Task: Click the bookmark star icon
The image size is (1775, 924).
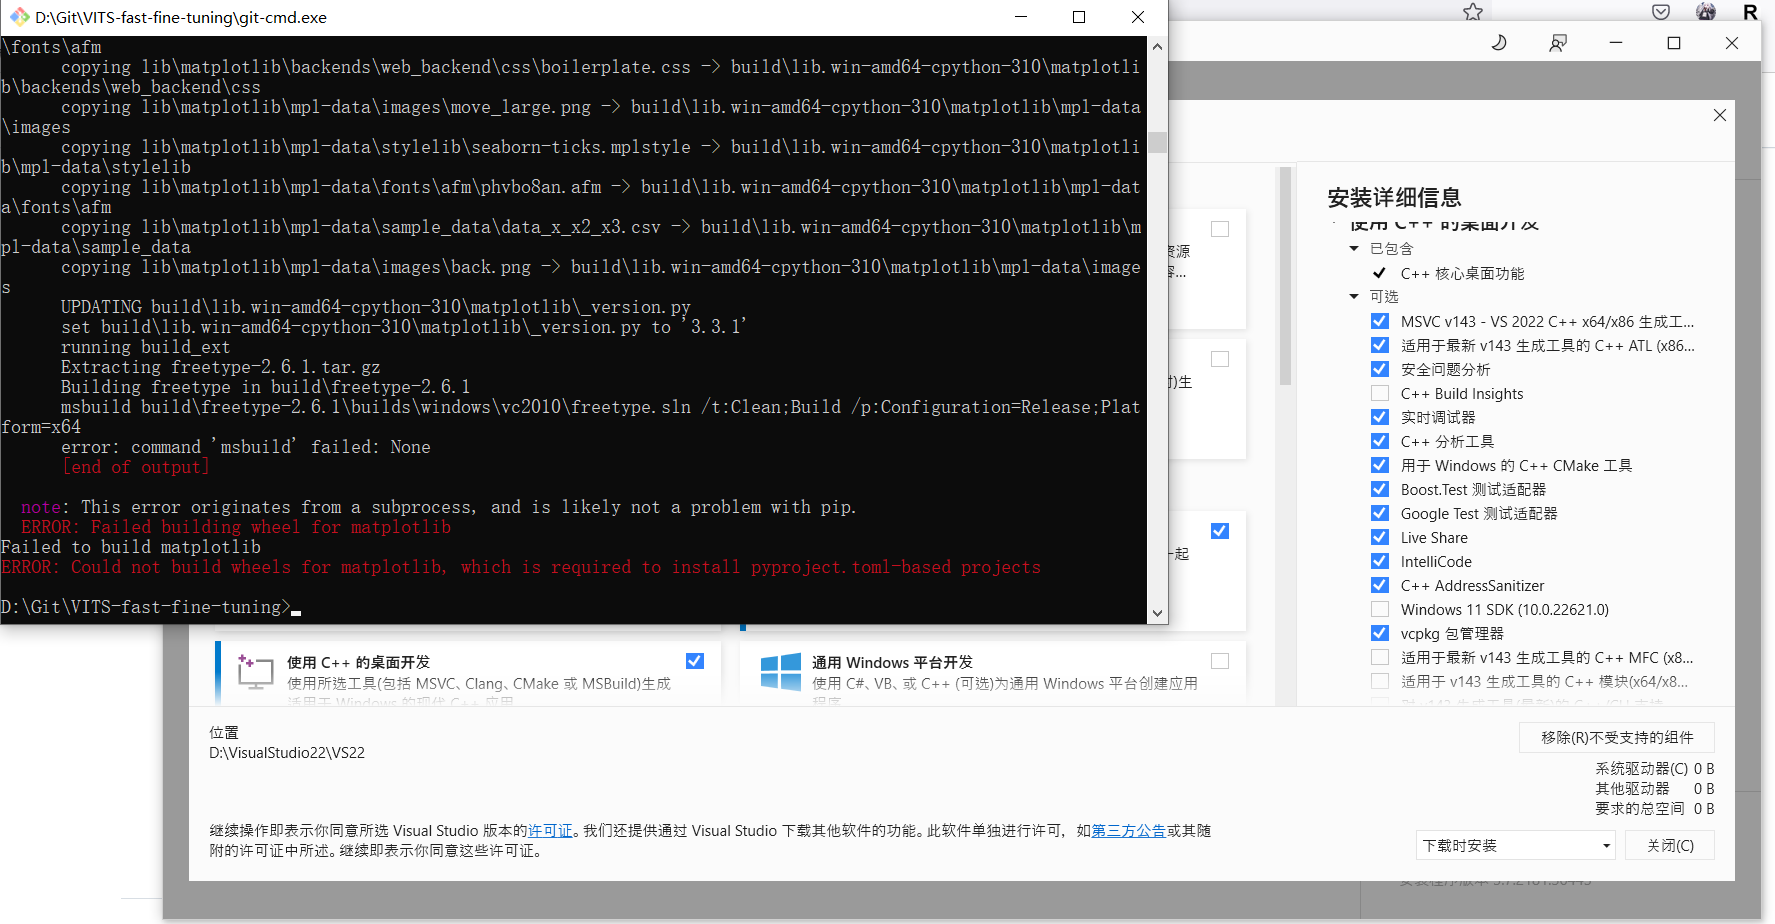Action: [x=1472, y=11]
